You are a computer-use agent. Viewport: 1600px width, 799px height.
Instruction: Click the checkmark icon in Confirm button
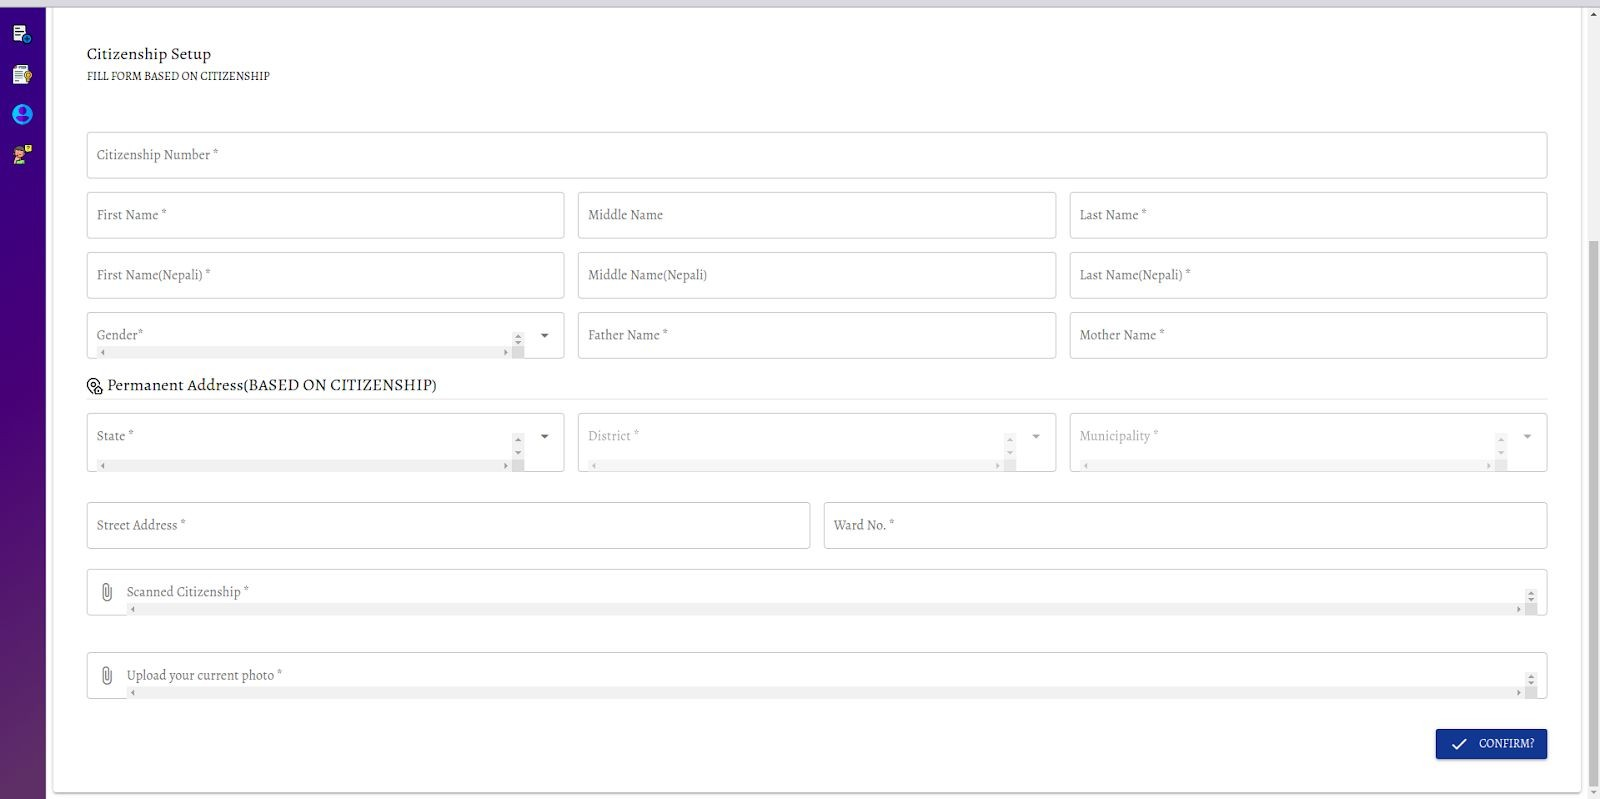(1459, 744)
